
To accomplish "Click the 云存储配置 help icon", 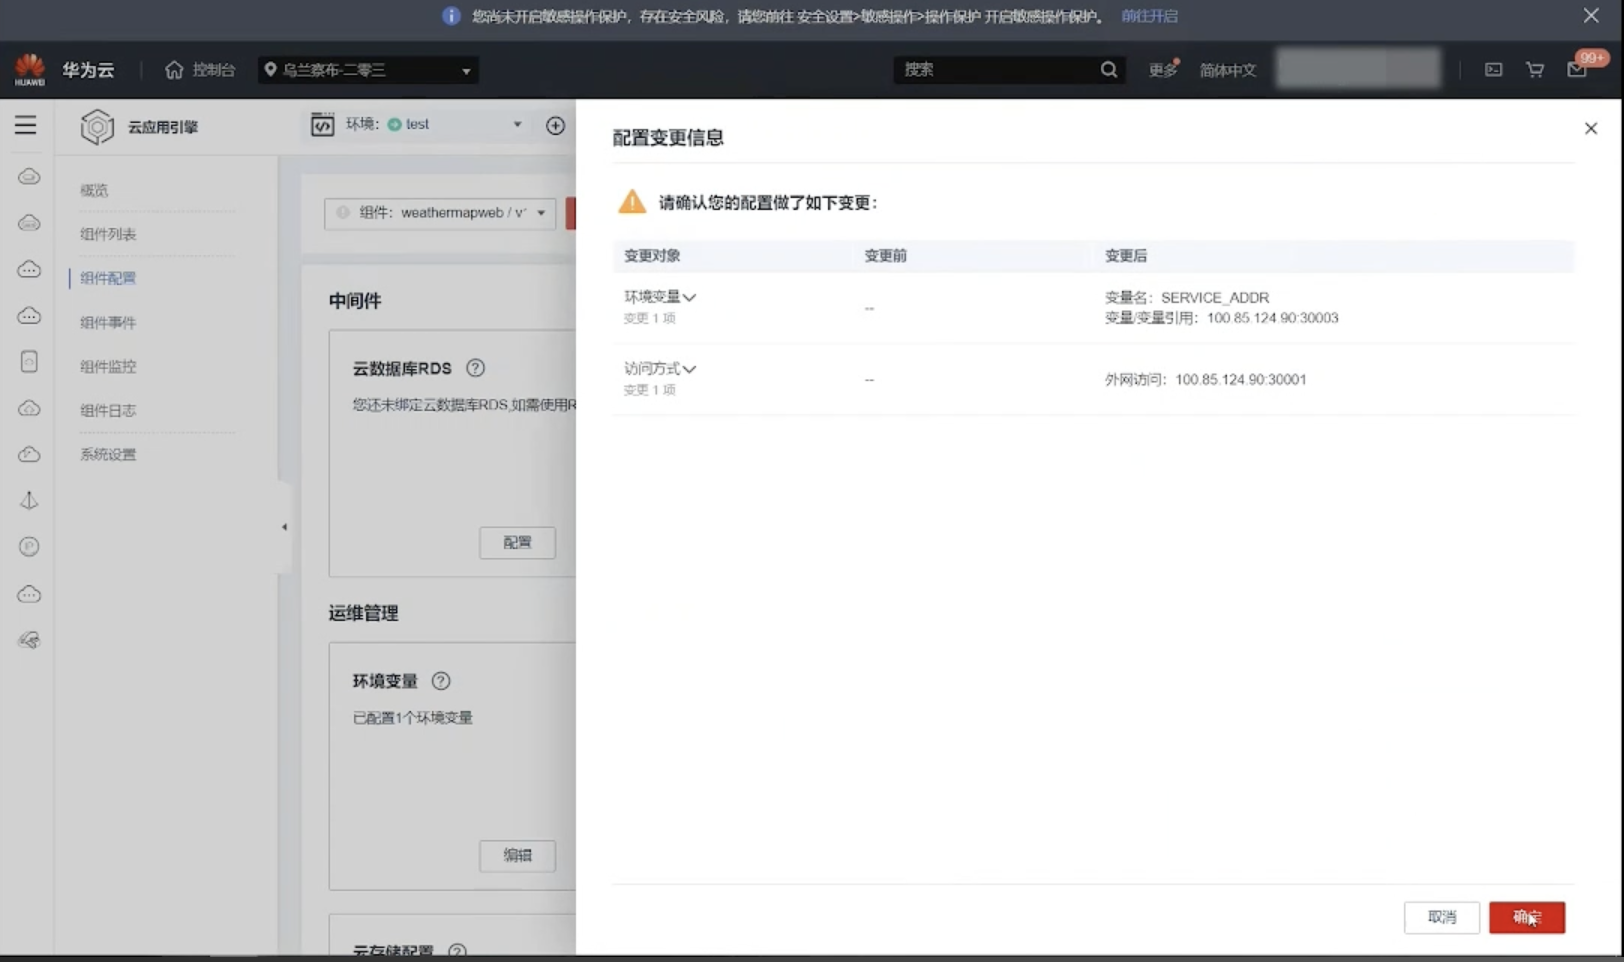I will 458,950.
